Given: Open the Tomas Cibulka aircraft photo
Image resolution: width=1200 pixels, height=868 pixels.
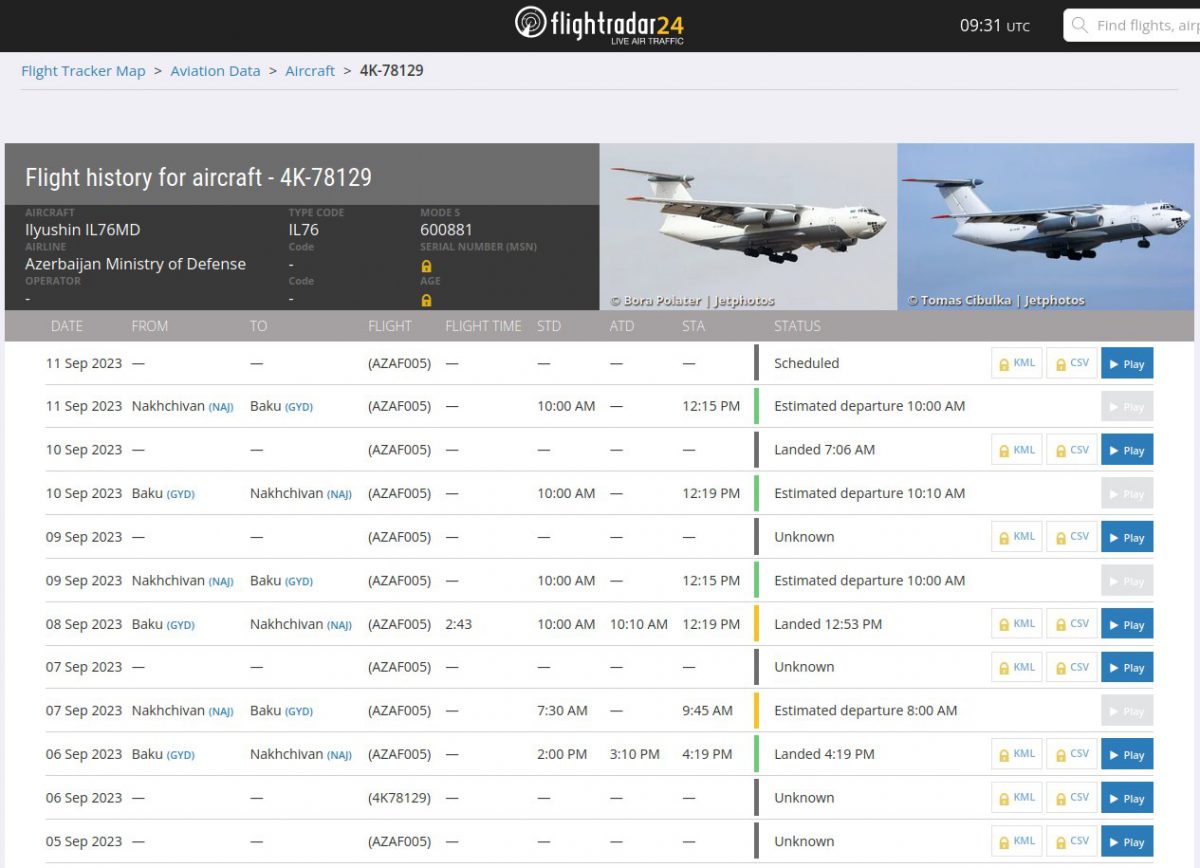Looking at the screenshot, I should (1045, 226).
